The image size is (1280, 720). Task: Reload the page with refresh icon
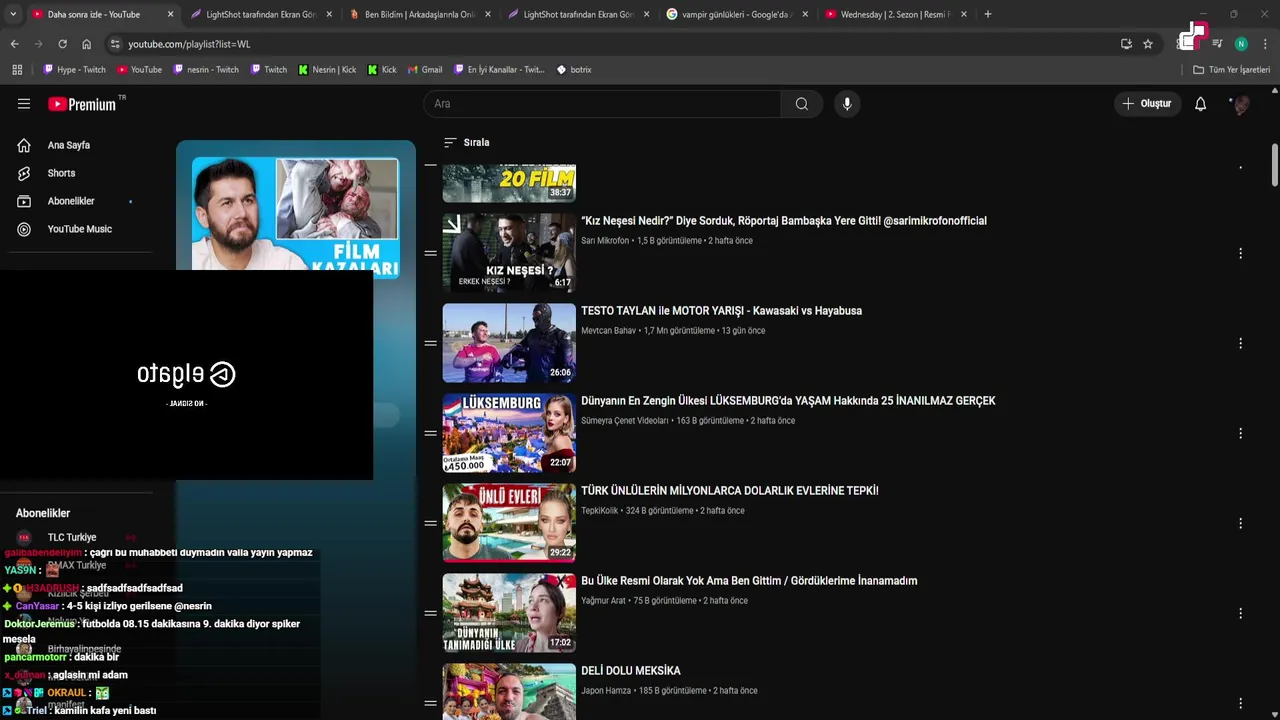point(62,44)
